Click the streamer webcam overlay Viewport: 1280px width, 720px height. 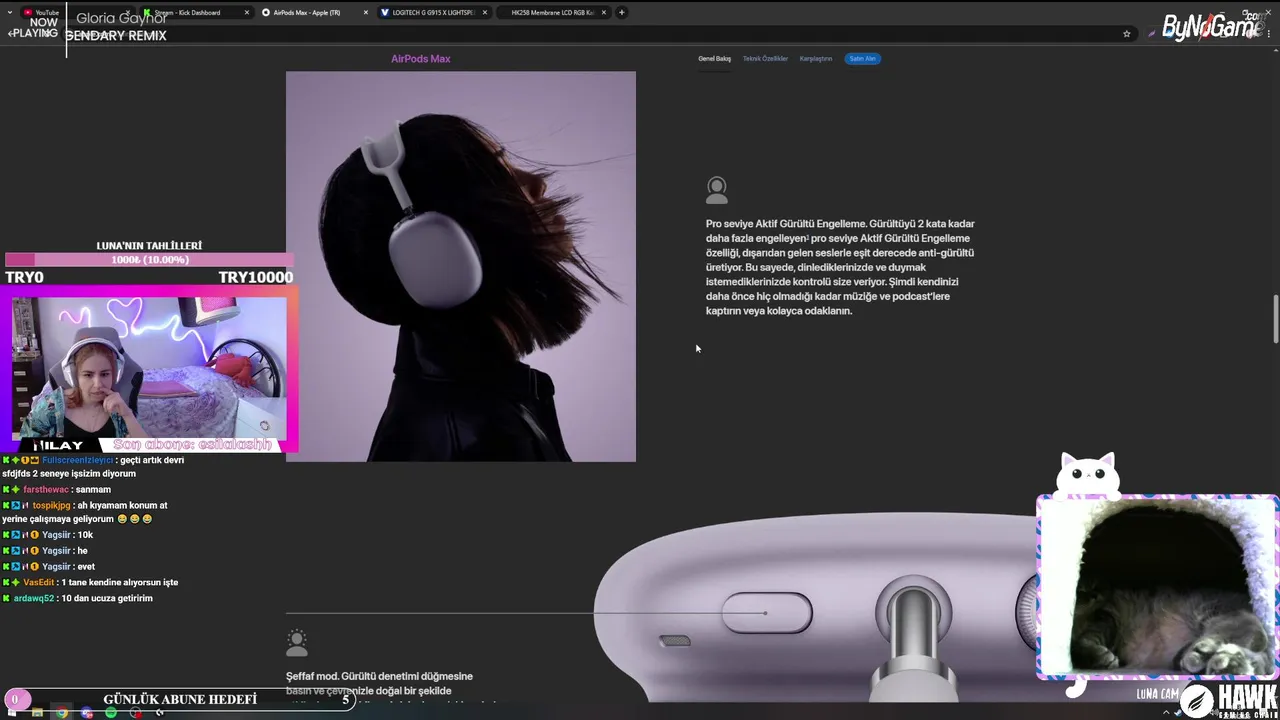149,370
